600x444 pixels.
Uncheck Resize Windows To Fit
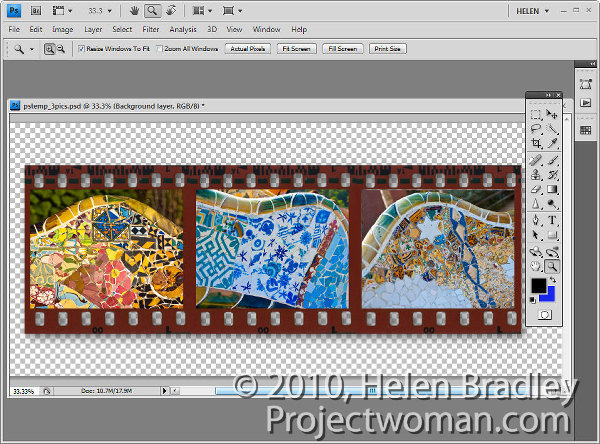81,49
